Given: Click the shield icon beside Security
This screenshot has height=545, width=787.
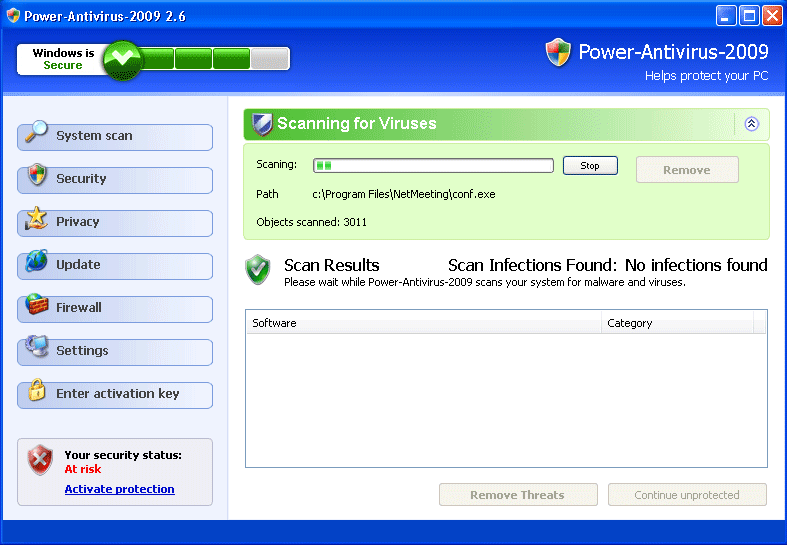Looking at the screenshot, I should 37,176.
